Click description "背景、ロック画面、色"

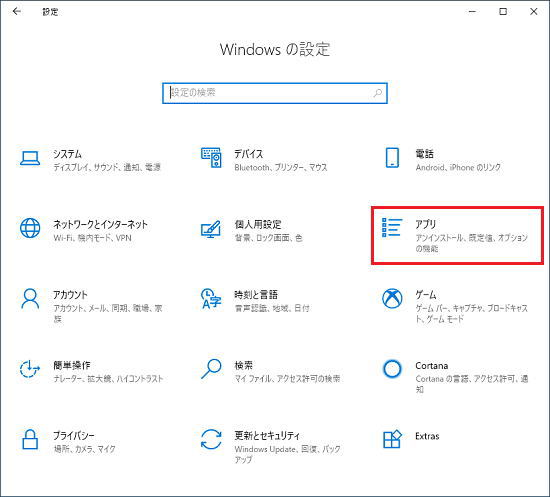(x=268, y=238)
